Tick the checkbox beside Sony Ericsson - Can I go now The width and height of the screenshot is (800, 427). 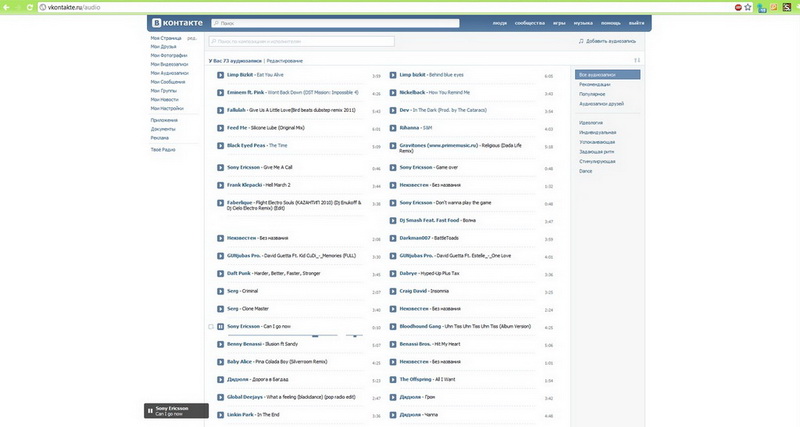coord(211,326)
